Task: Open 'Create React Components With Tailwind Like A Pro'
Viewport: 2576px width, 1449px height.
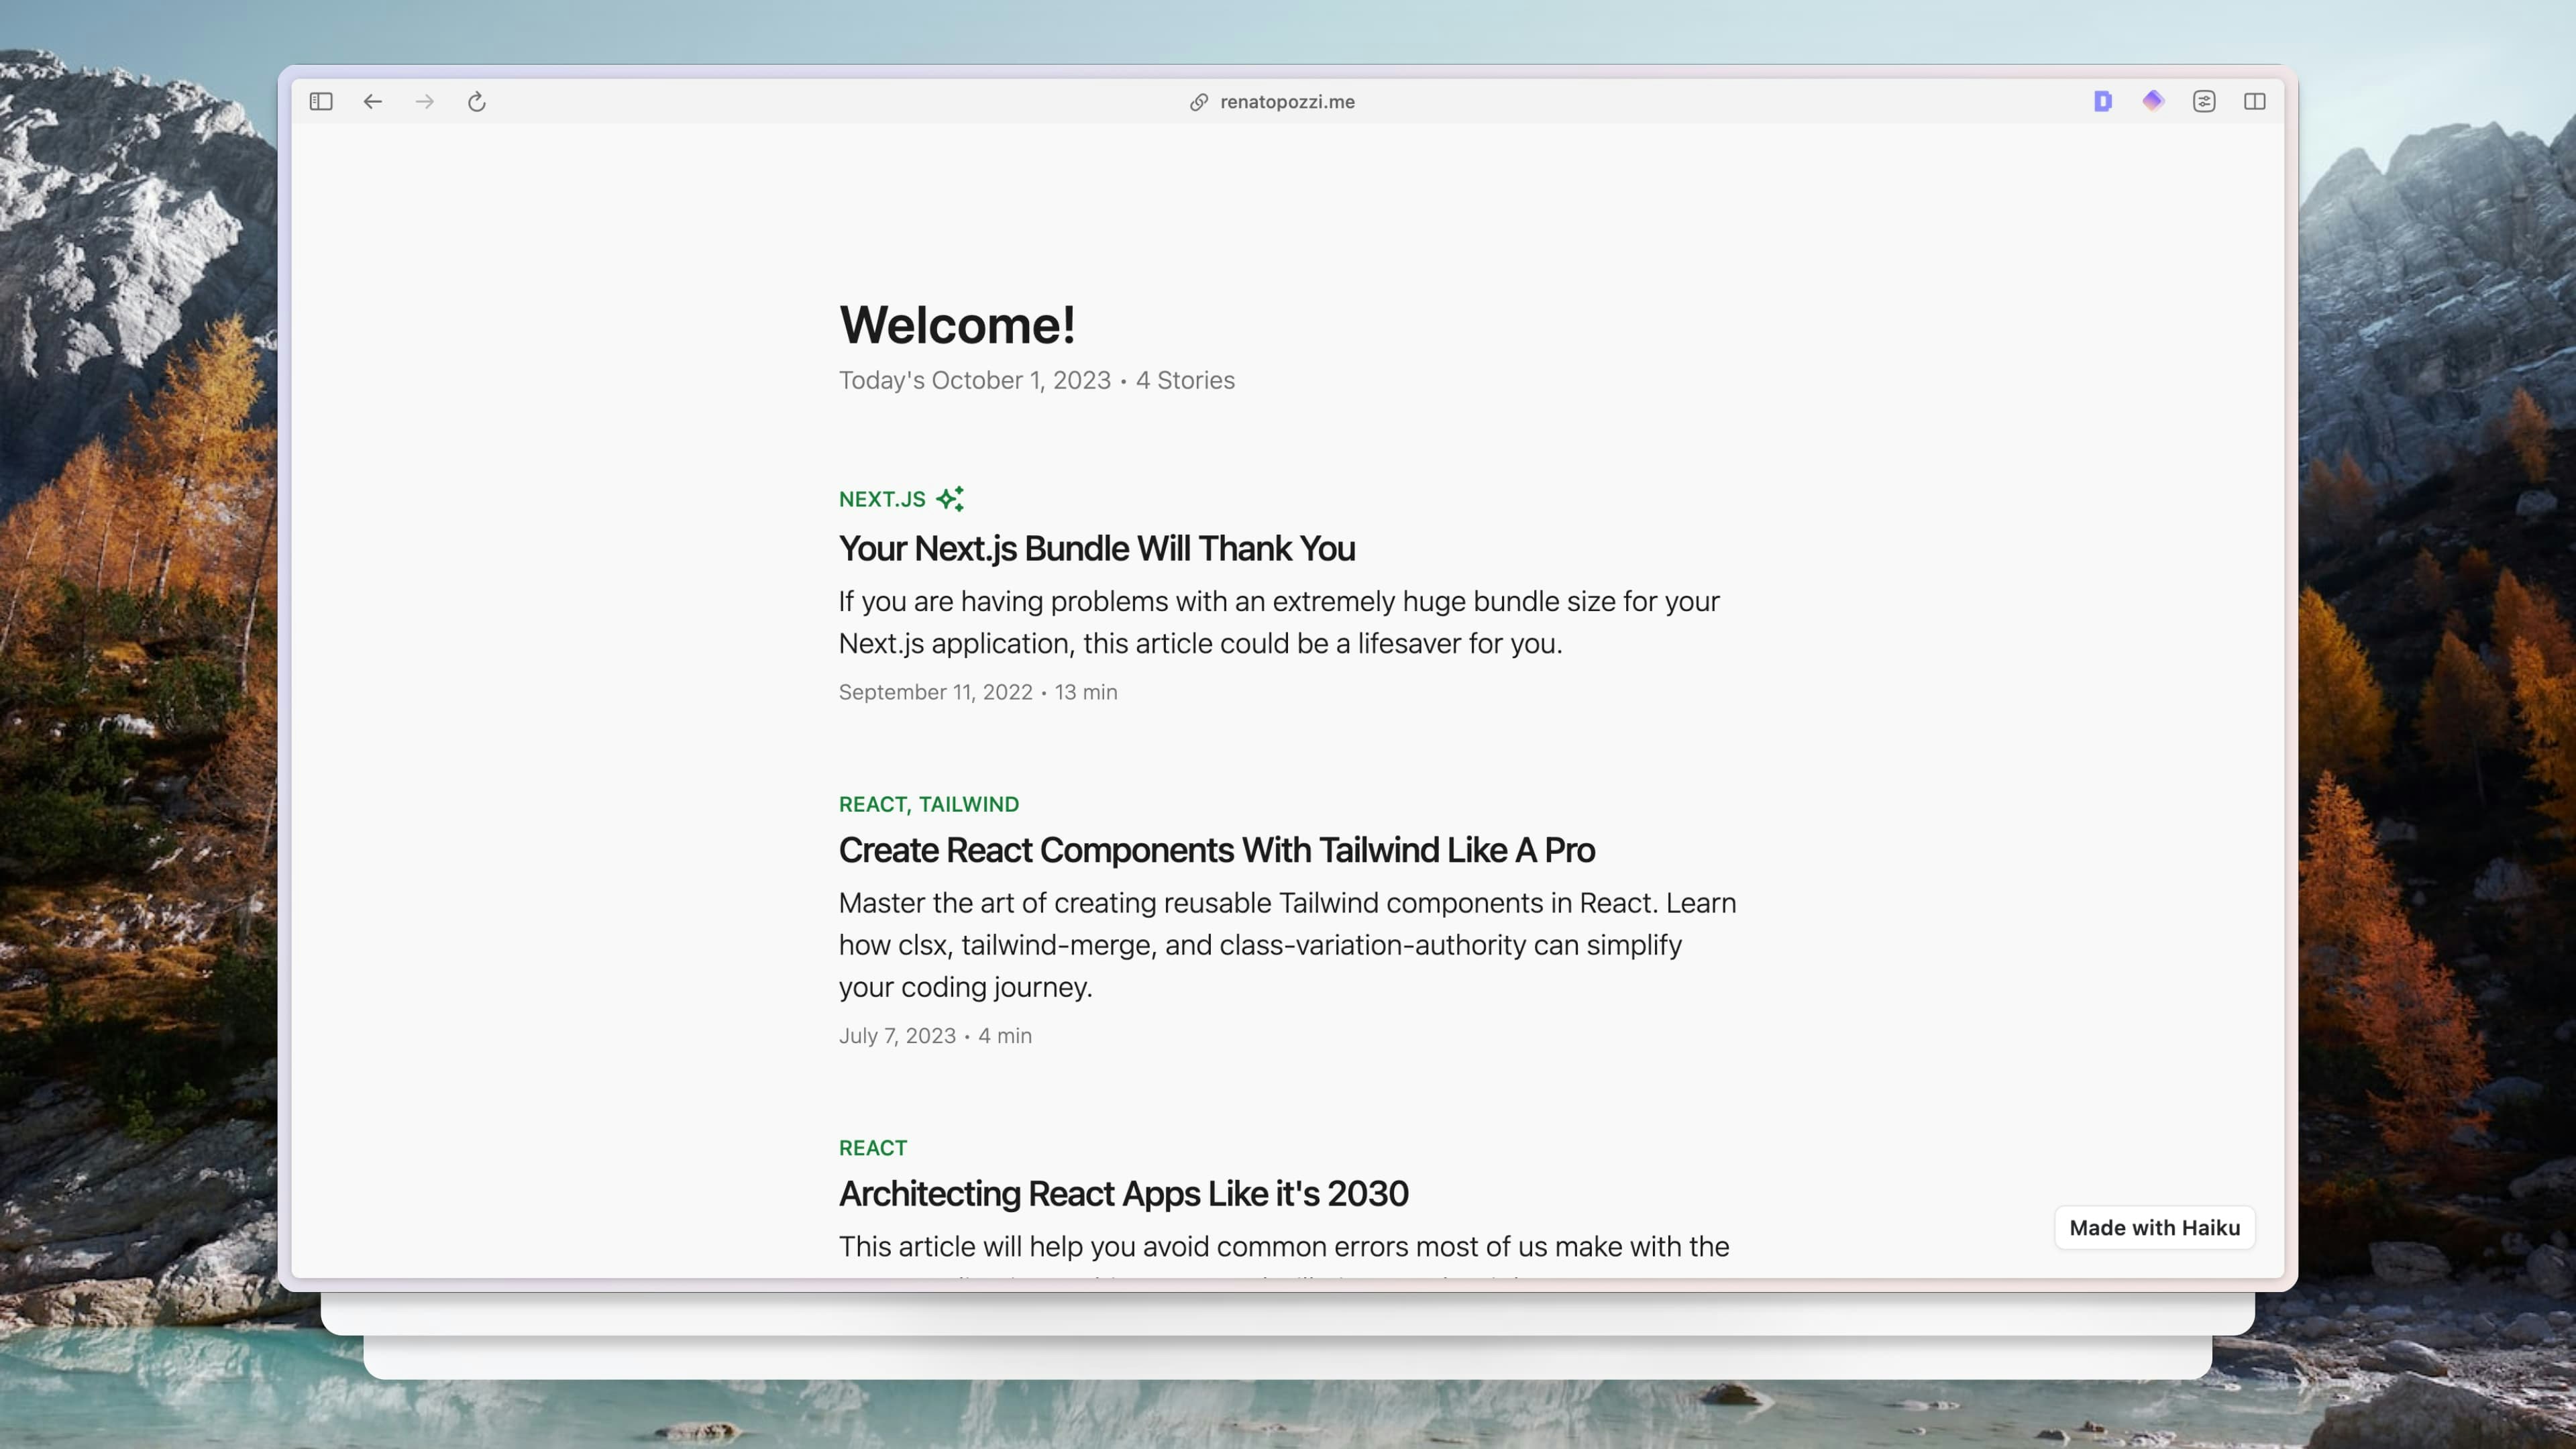Action: tap(1217, 850)
